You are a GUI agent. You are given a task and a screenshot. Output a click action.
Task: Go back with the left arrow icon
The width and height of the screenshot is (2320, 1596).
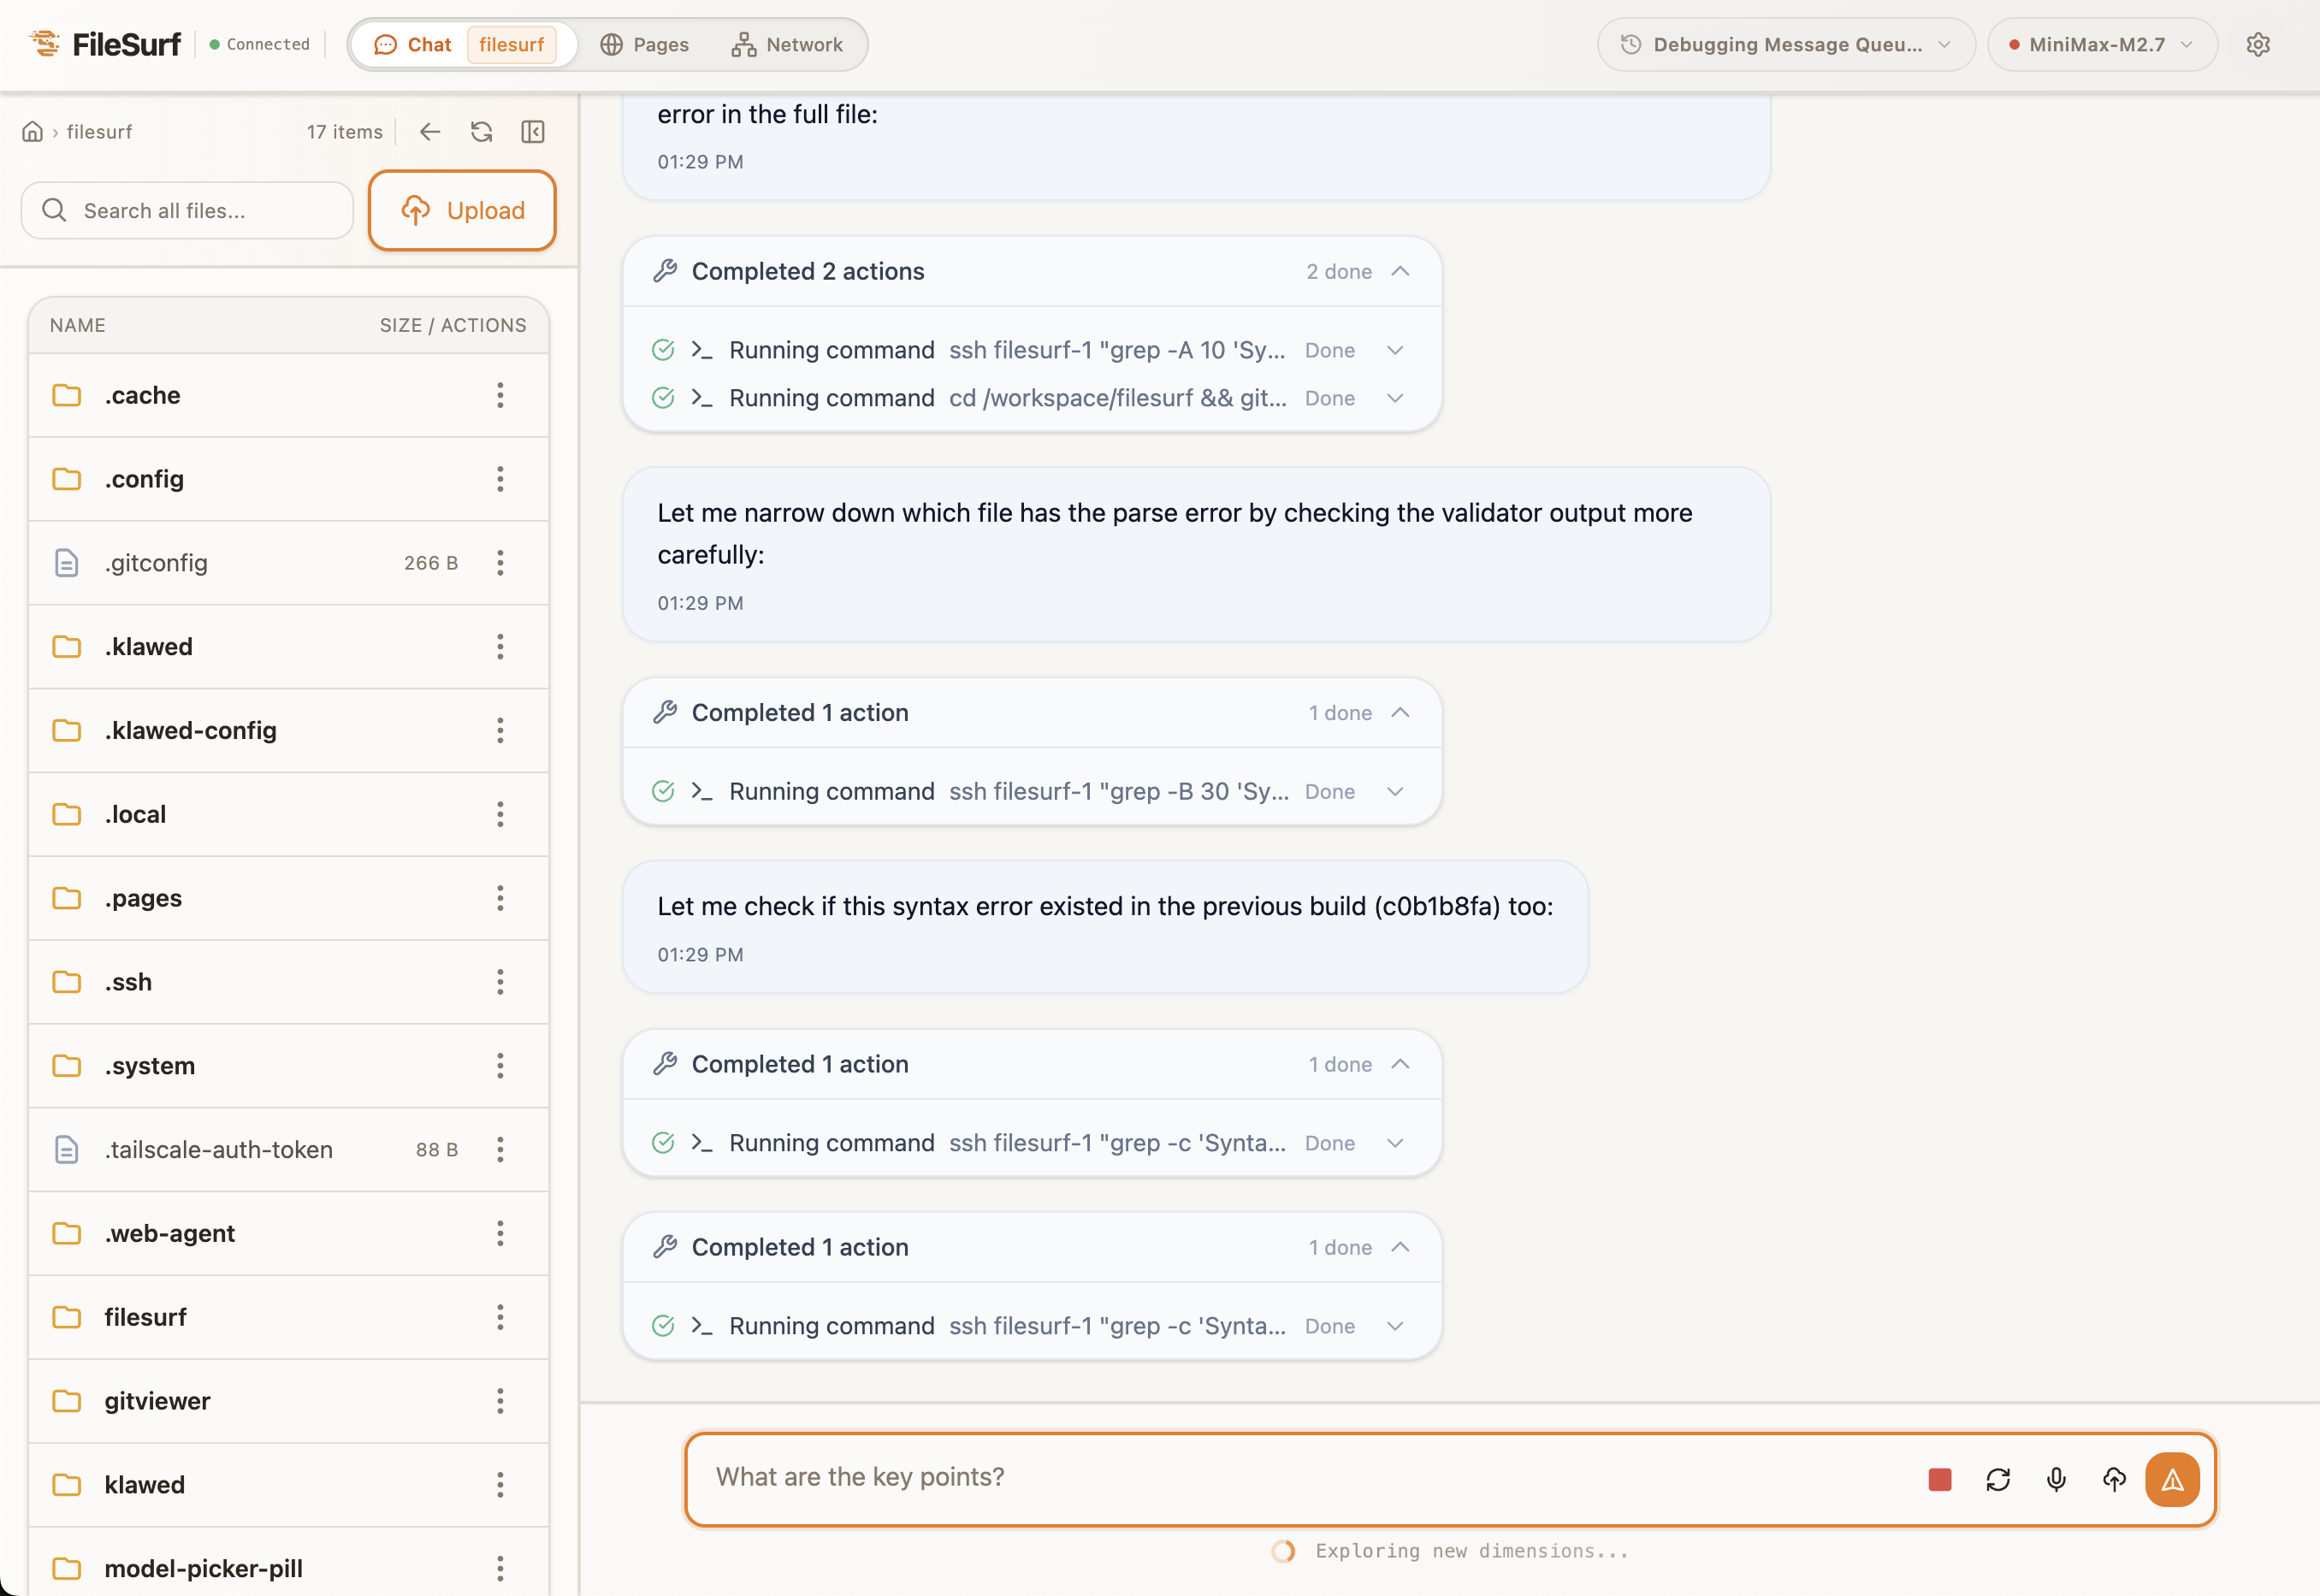pyautogui.click(x=430, y=132)
